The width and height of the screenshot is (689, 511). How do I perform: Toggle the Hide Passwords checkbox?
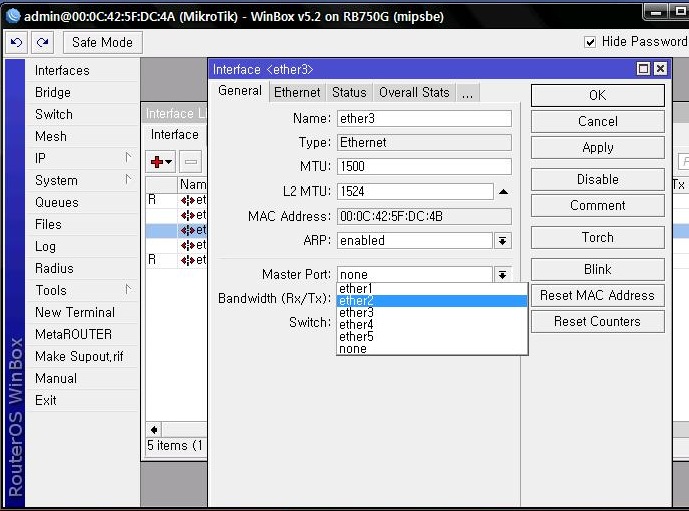pyautogui.click(x=590, y=42)
